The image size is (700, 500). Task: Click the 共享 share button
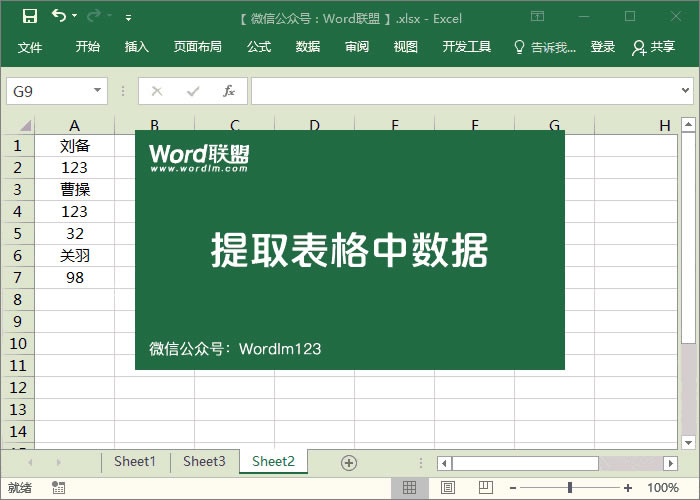pyautogui.click(x=653, y=47)
